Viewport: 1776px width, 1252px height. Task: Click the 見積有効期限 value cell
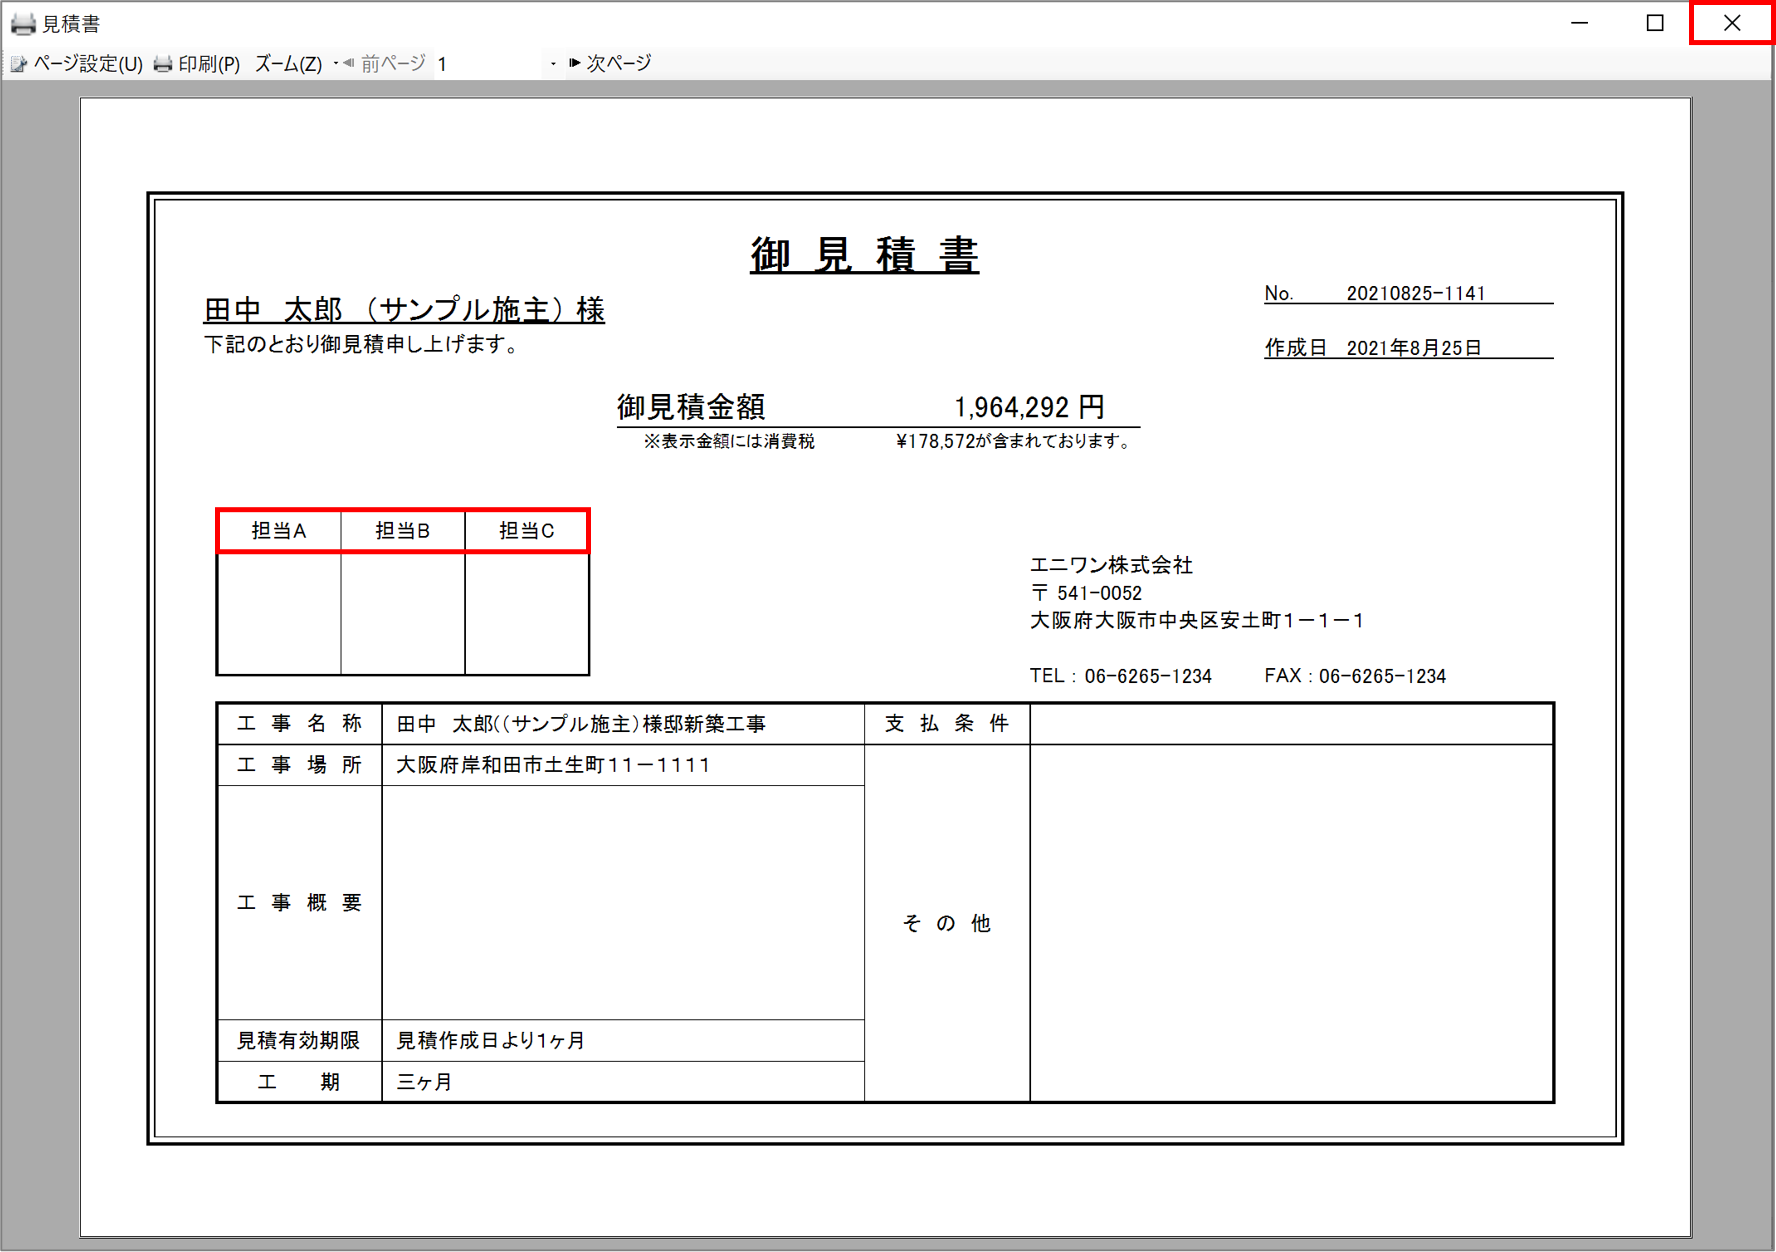(x=622, y=1041)
